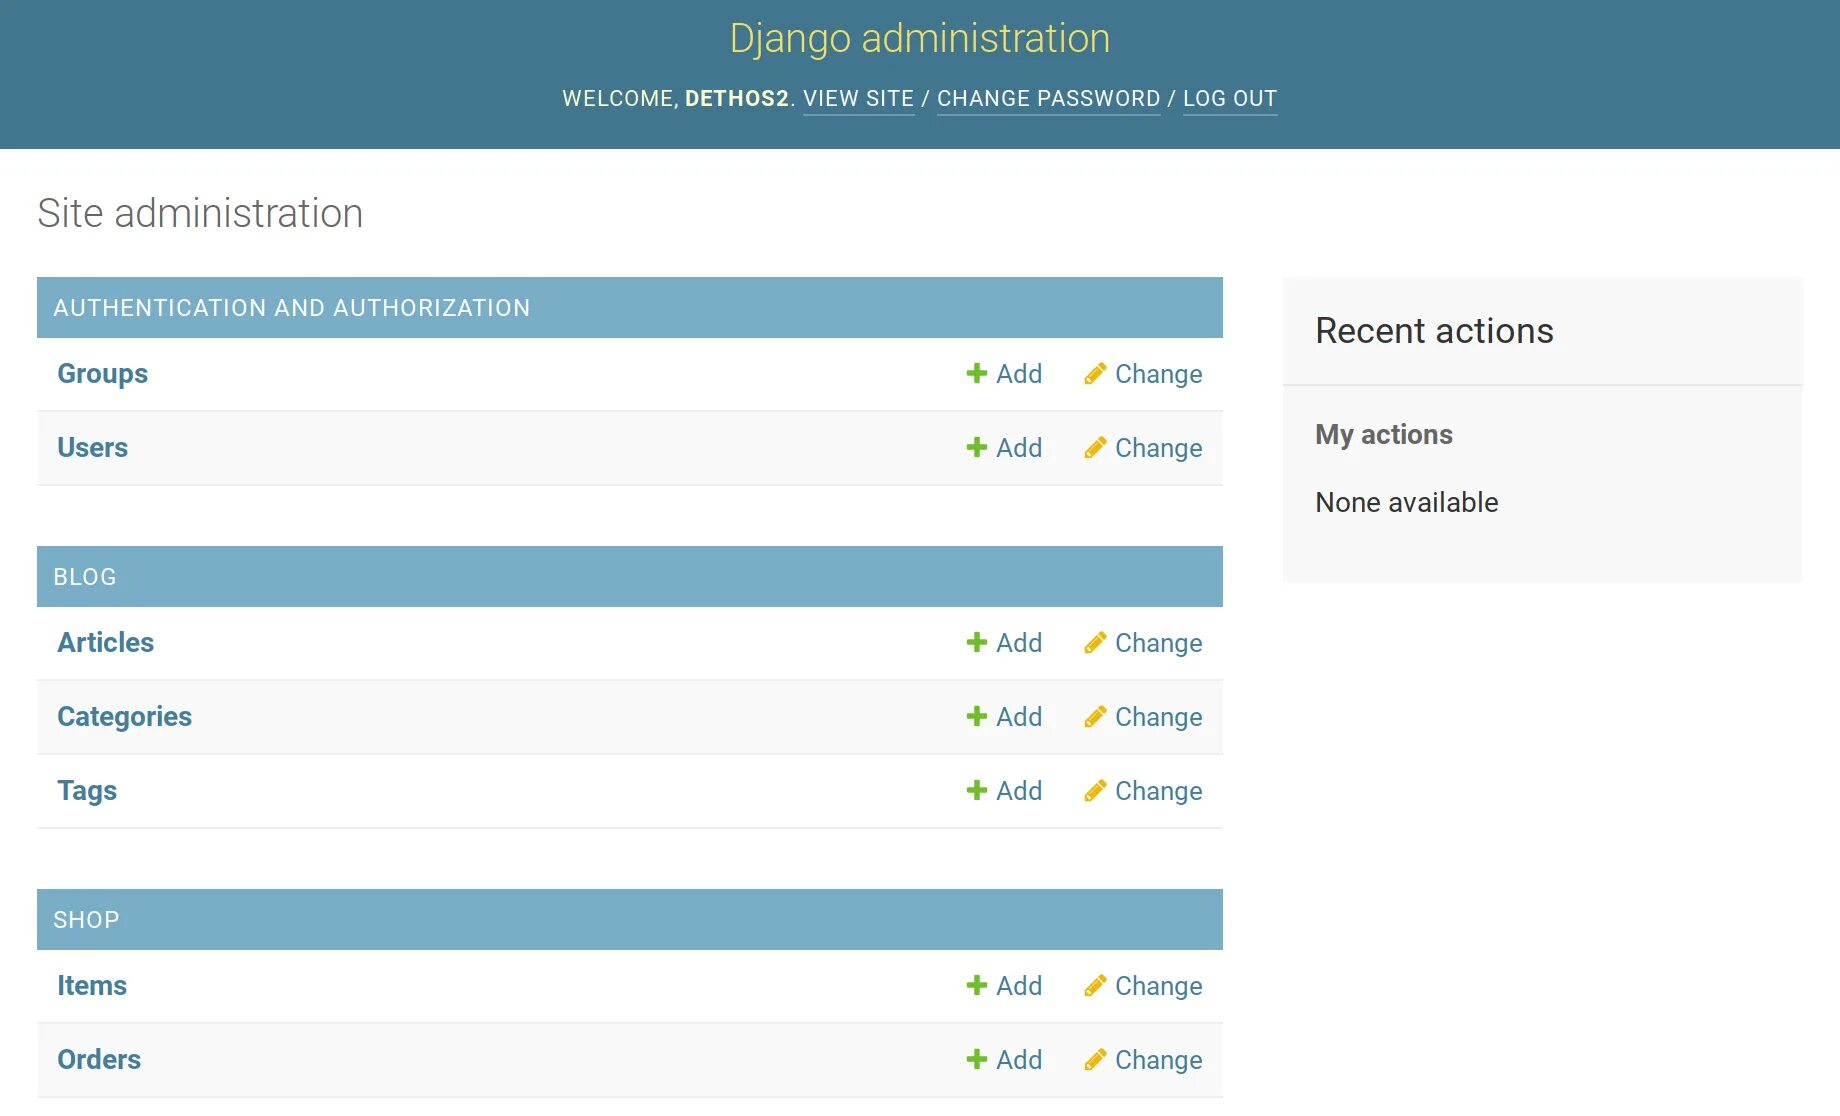This screenshot has height=1116, width=1840.
Task: Open the Orders model list
Action: (98, 1059)
